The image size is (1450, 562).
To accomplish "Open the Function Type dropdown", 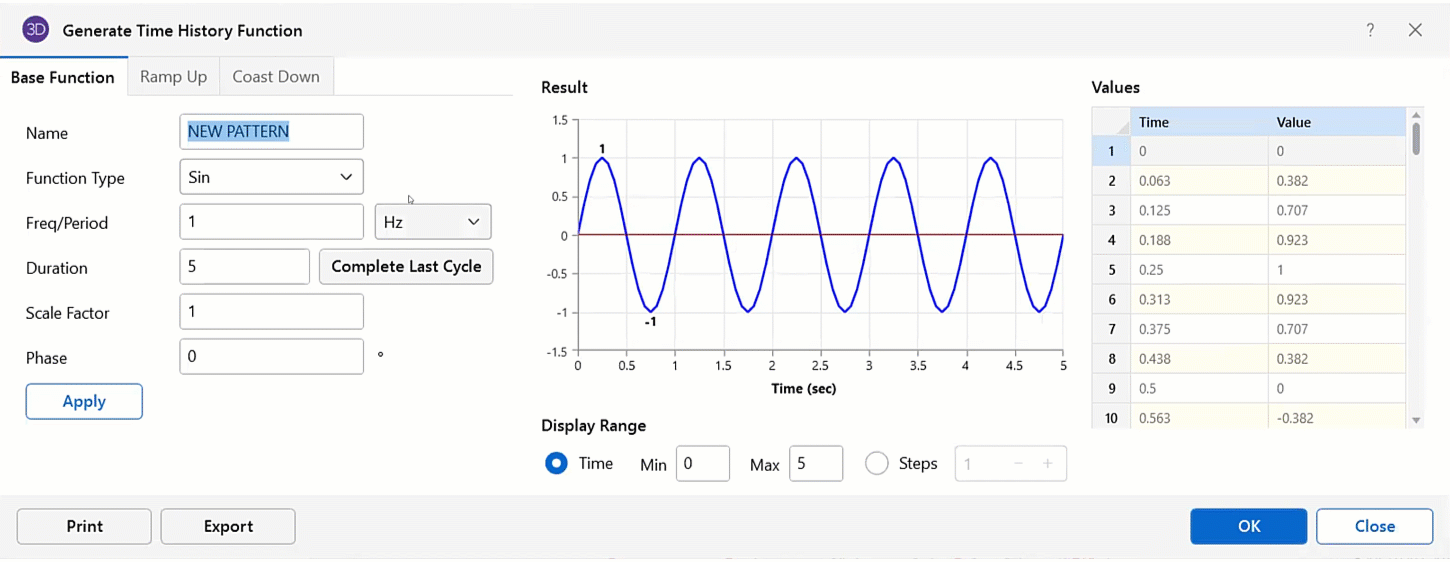I will pos(271,177).
